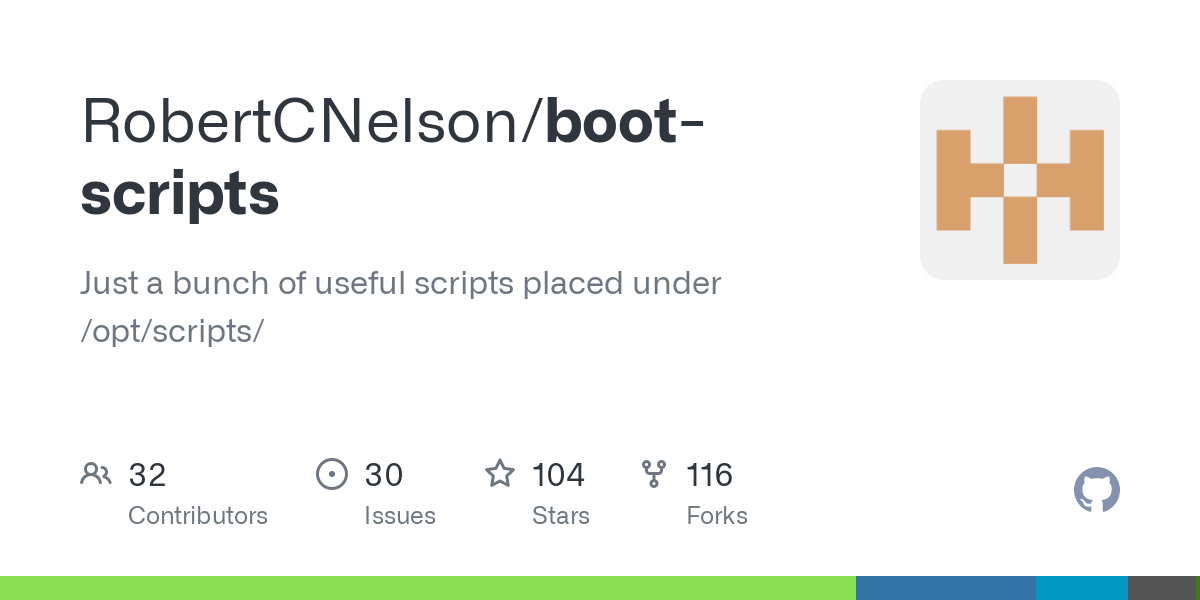Open the Forks label

pyautogui.click(x=717, y=516)
